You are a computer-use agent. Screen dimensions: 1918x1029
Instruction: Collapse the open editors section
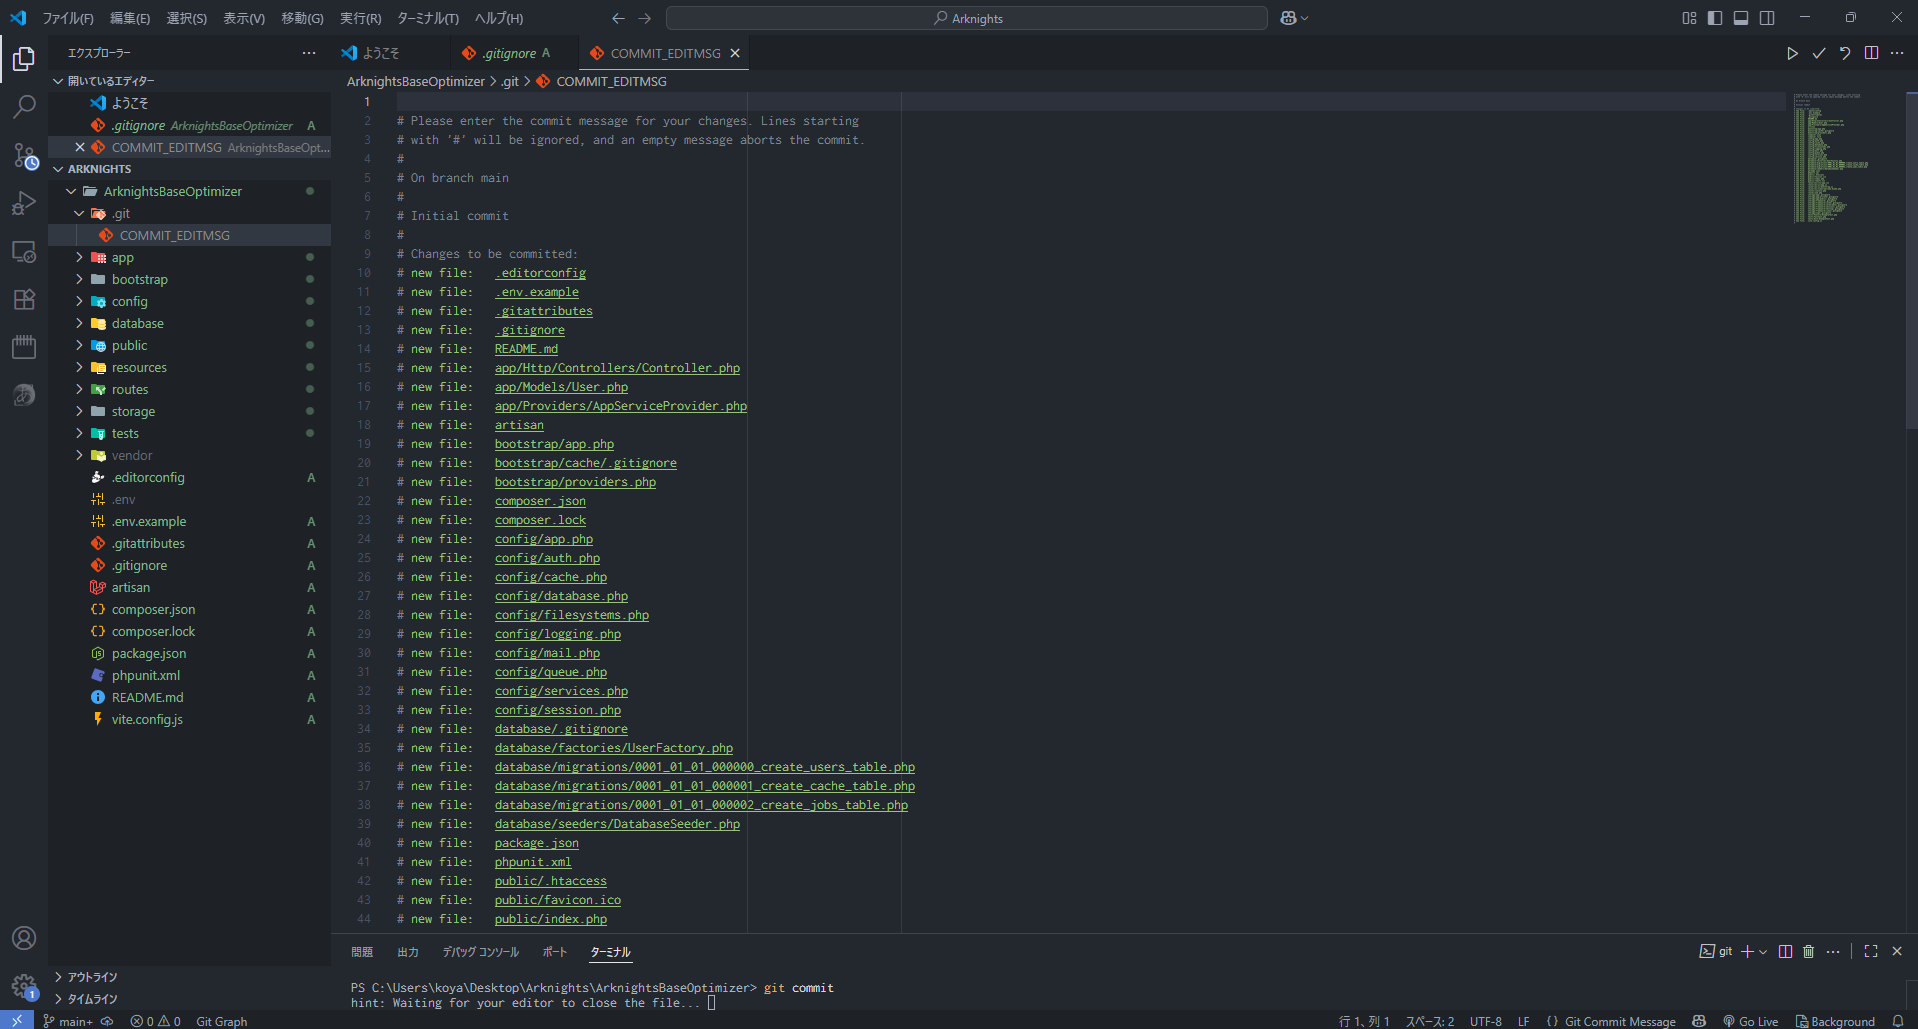[x=58, y=81]
